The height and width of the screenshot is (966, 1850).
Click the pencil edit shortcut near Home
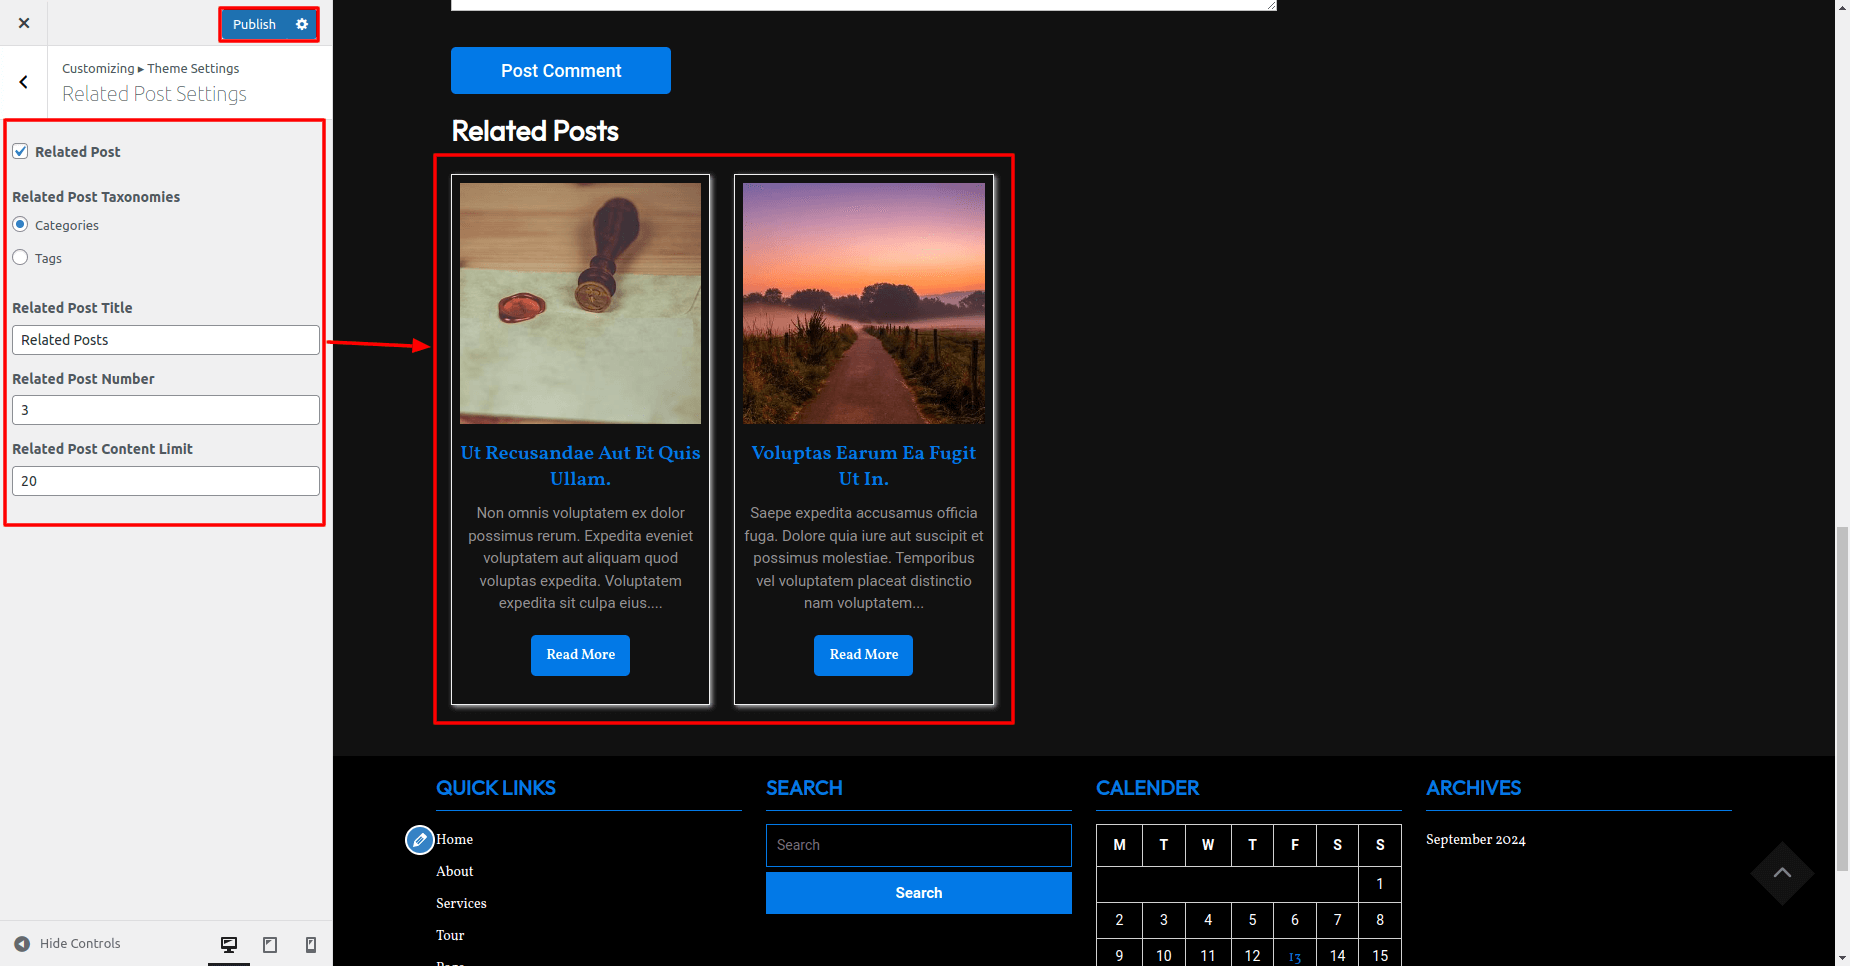point(419,840)
